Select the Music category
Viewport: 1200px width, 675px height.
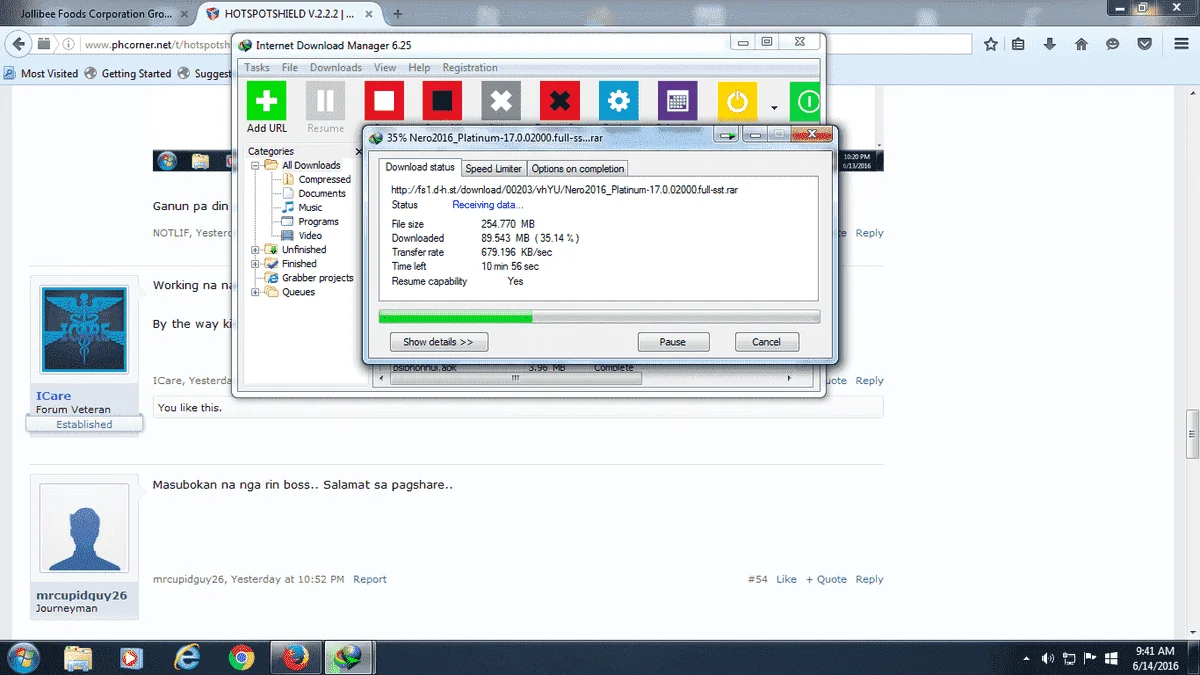tap(310, 208)
